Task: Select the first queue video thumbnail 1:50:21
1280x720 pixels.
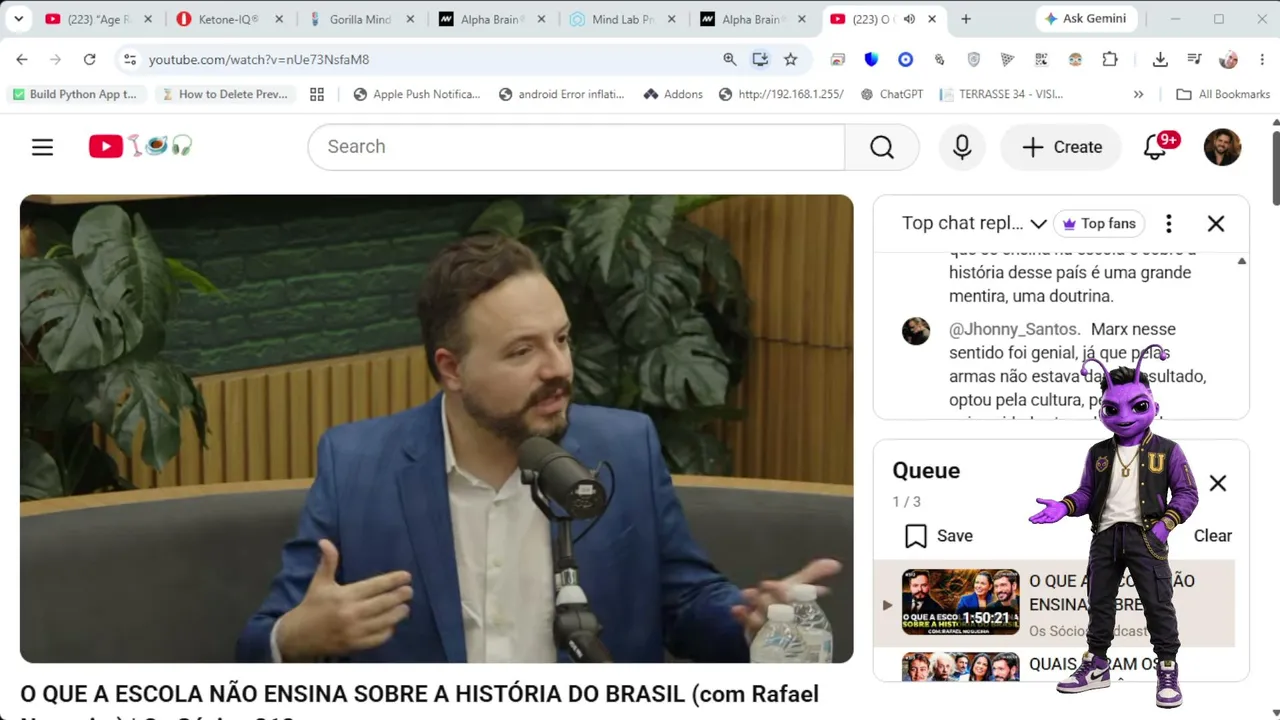Action: (x=960, y=603)
